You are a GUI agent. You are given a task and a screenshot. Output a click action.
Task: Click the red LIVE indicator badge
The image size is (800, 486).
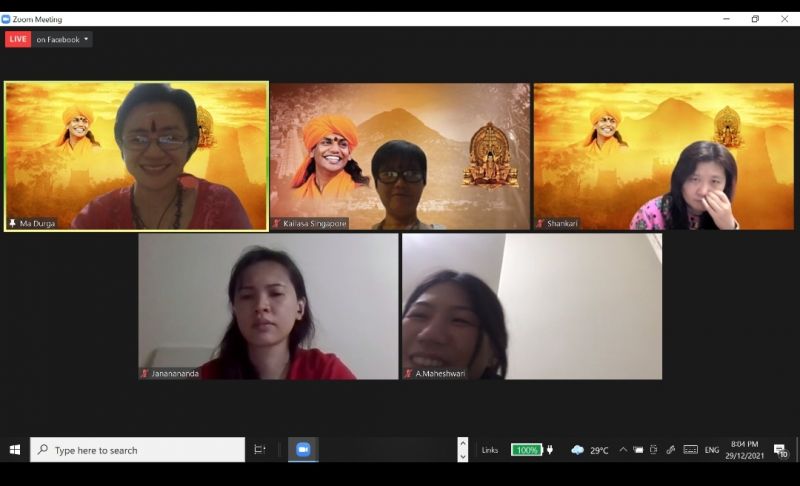[18, 39]
